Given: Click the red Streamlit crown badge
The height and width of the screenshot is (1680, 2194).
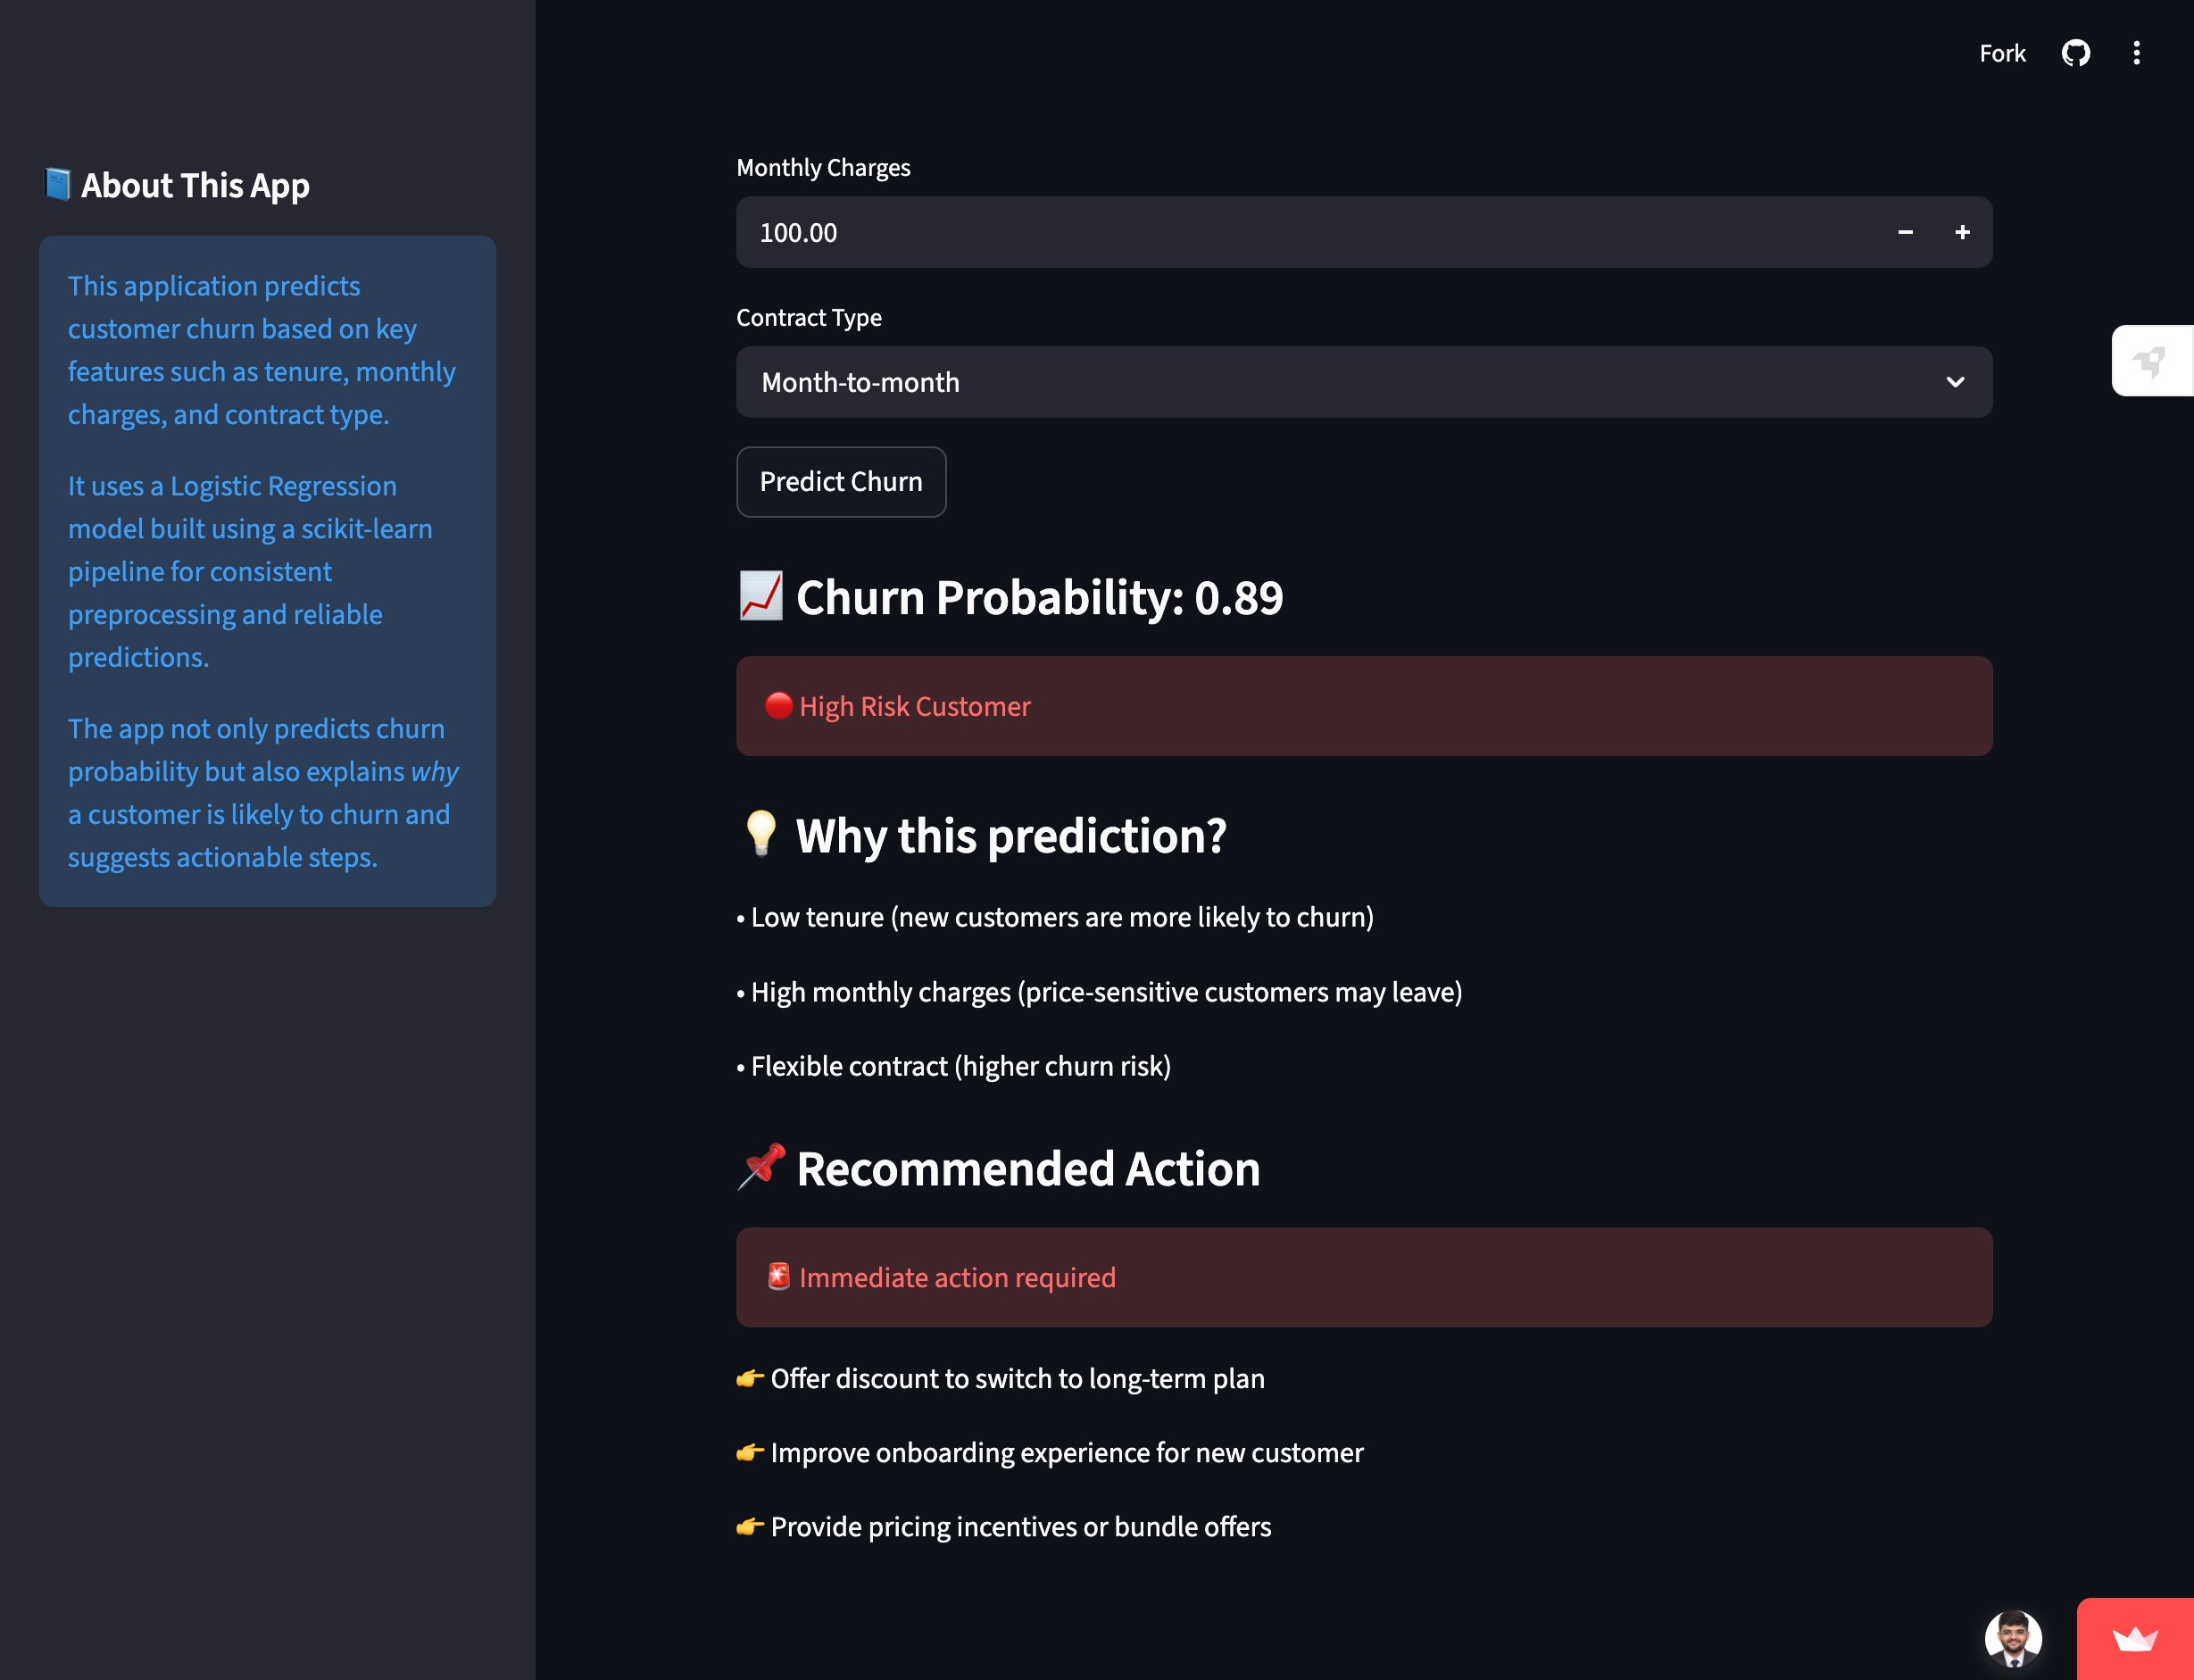Looking at the screenshot, I should point(2135,1639).
